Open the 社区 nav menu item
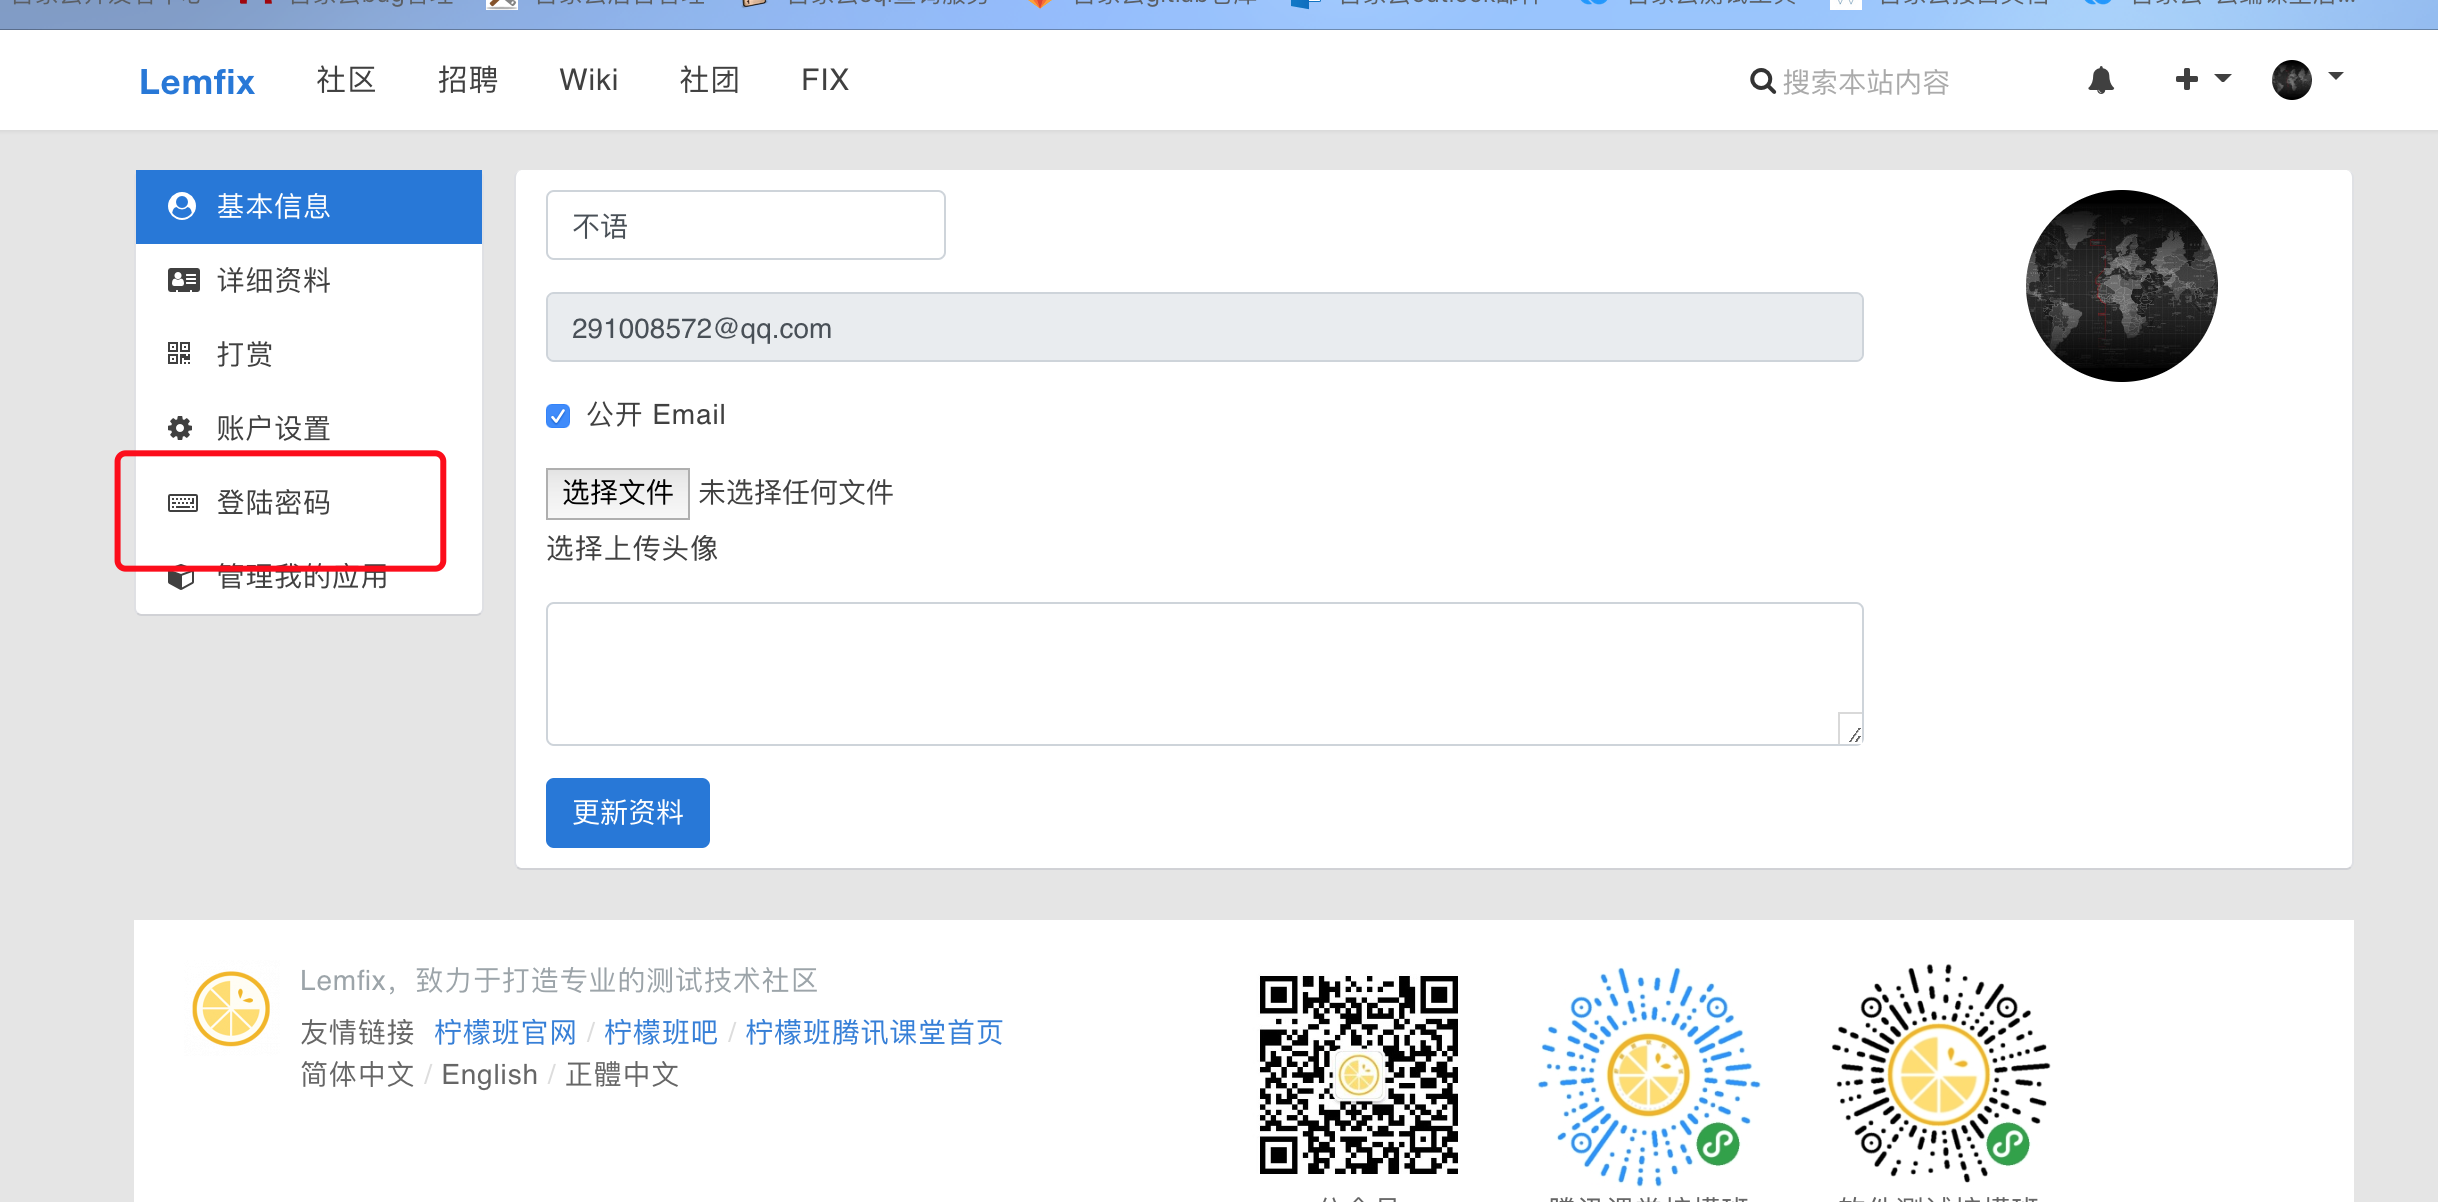Screen dimensions: 2438x1202 346,80
